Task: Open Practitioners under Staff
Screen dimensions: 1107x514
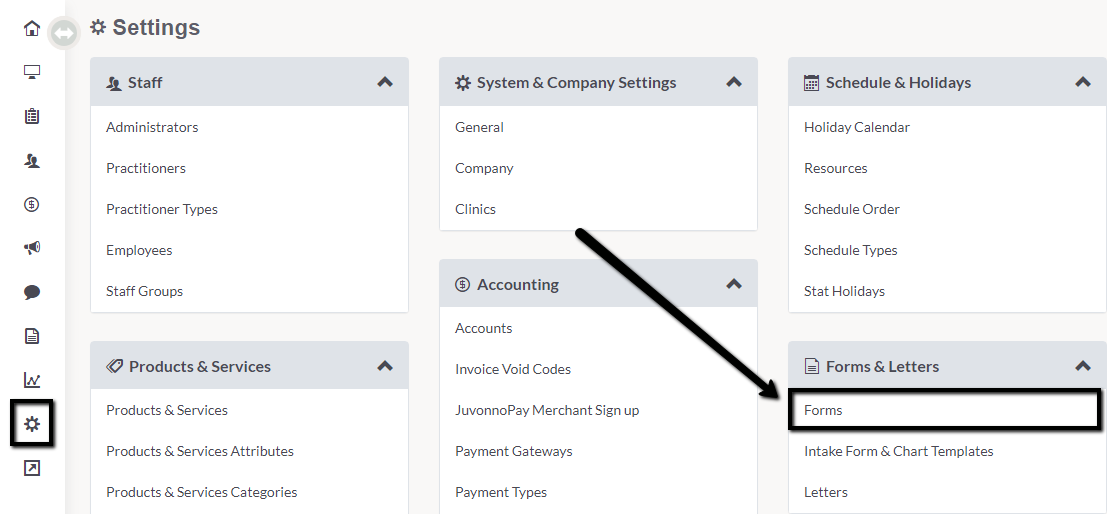Action: pyautogui.click(x=146, y=168)
